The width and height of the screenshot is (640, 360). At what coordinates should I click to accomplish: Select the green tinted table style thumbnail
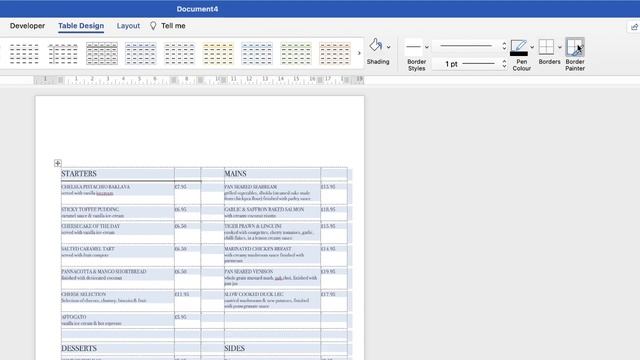(296, 53)
